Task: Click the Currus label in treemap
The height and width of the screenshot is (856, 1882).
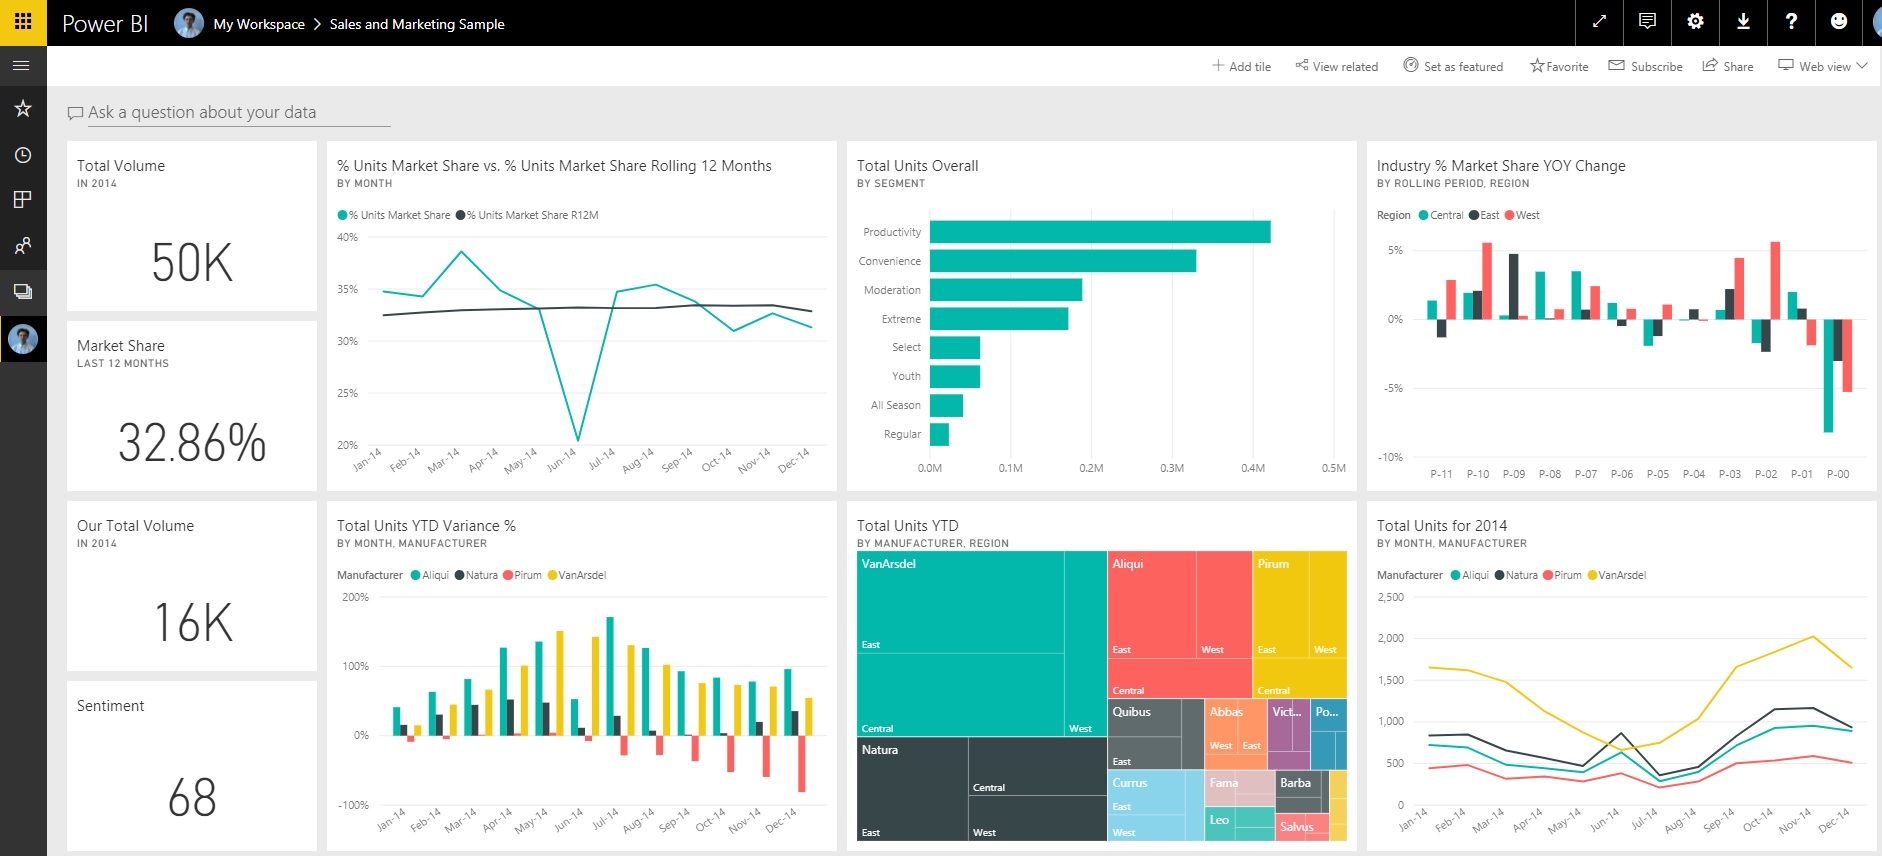Action: (1130, 783)
